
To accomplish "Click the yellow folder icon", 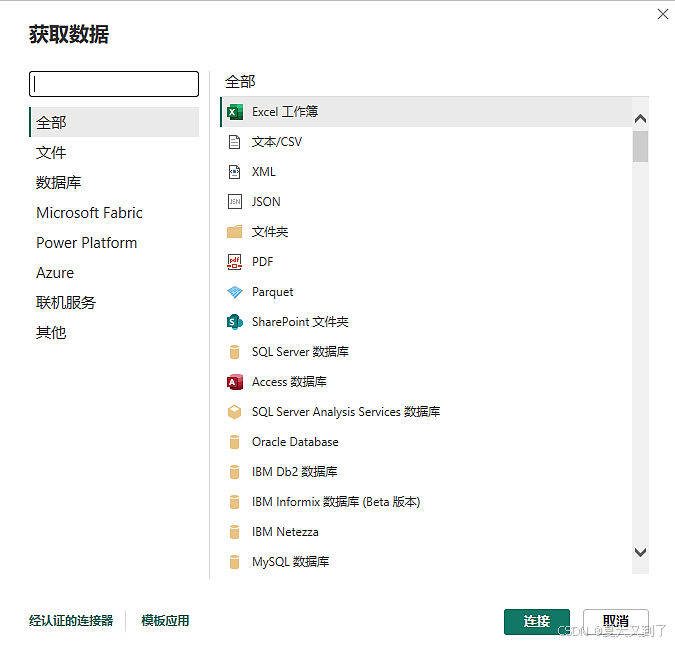I will pyautogui.click(x=235, y=232).
